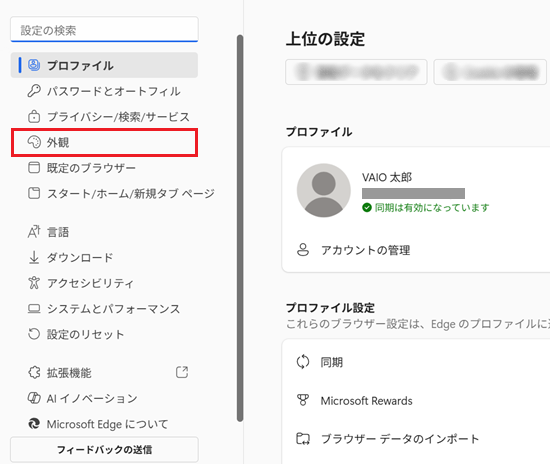The width and height of the screenshot is (550, 464).
Task: Click the person icon beside アカウントの管理
Action: pyautogui.click(x=303, y=250)
